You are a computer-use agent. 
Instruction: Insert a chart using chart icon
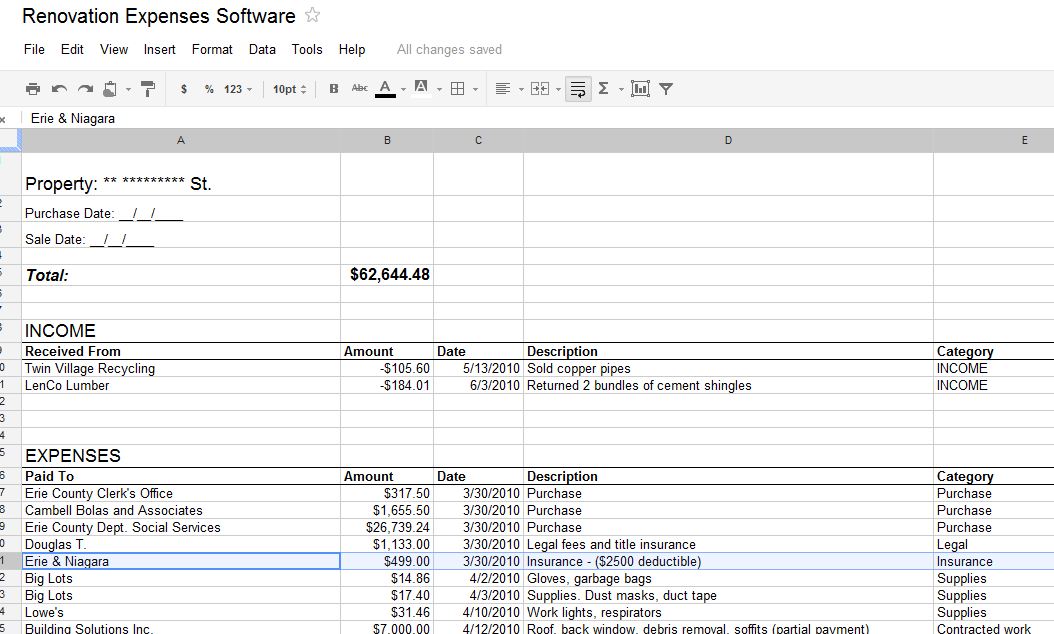[640, 89]
